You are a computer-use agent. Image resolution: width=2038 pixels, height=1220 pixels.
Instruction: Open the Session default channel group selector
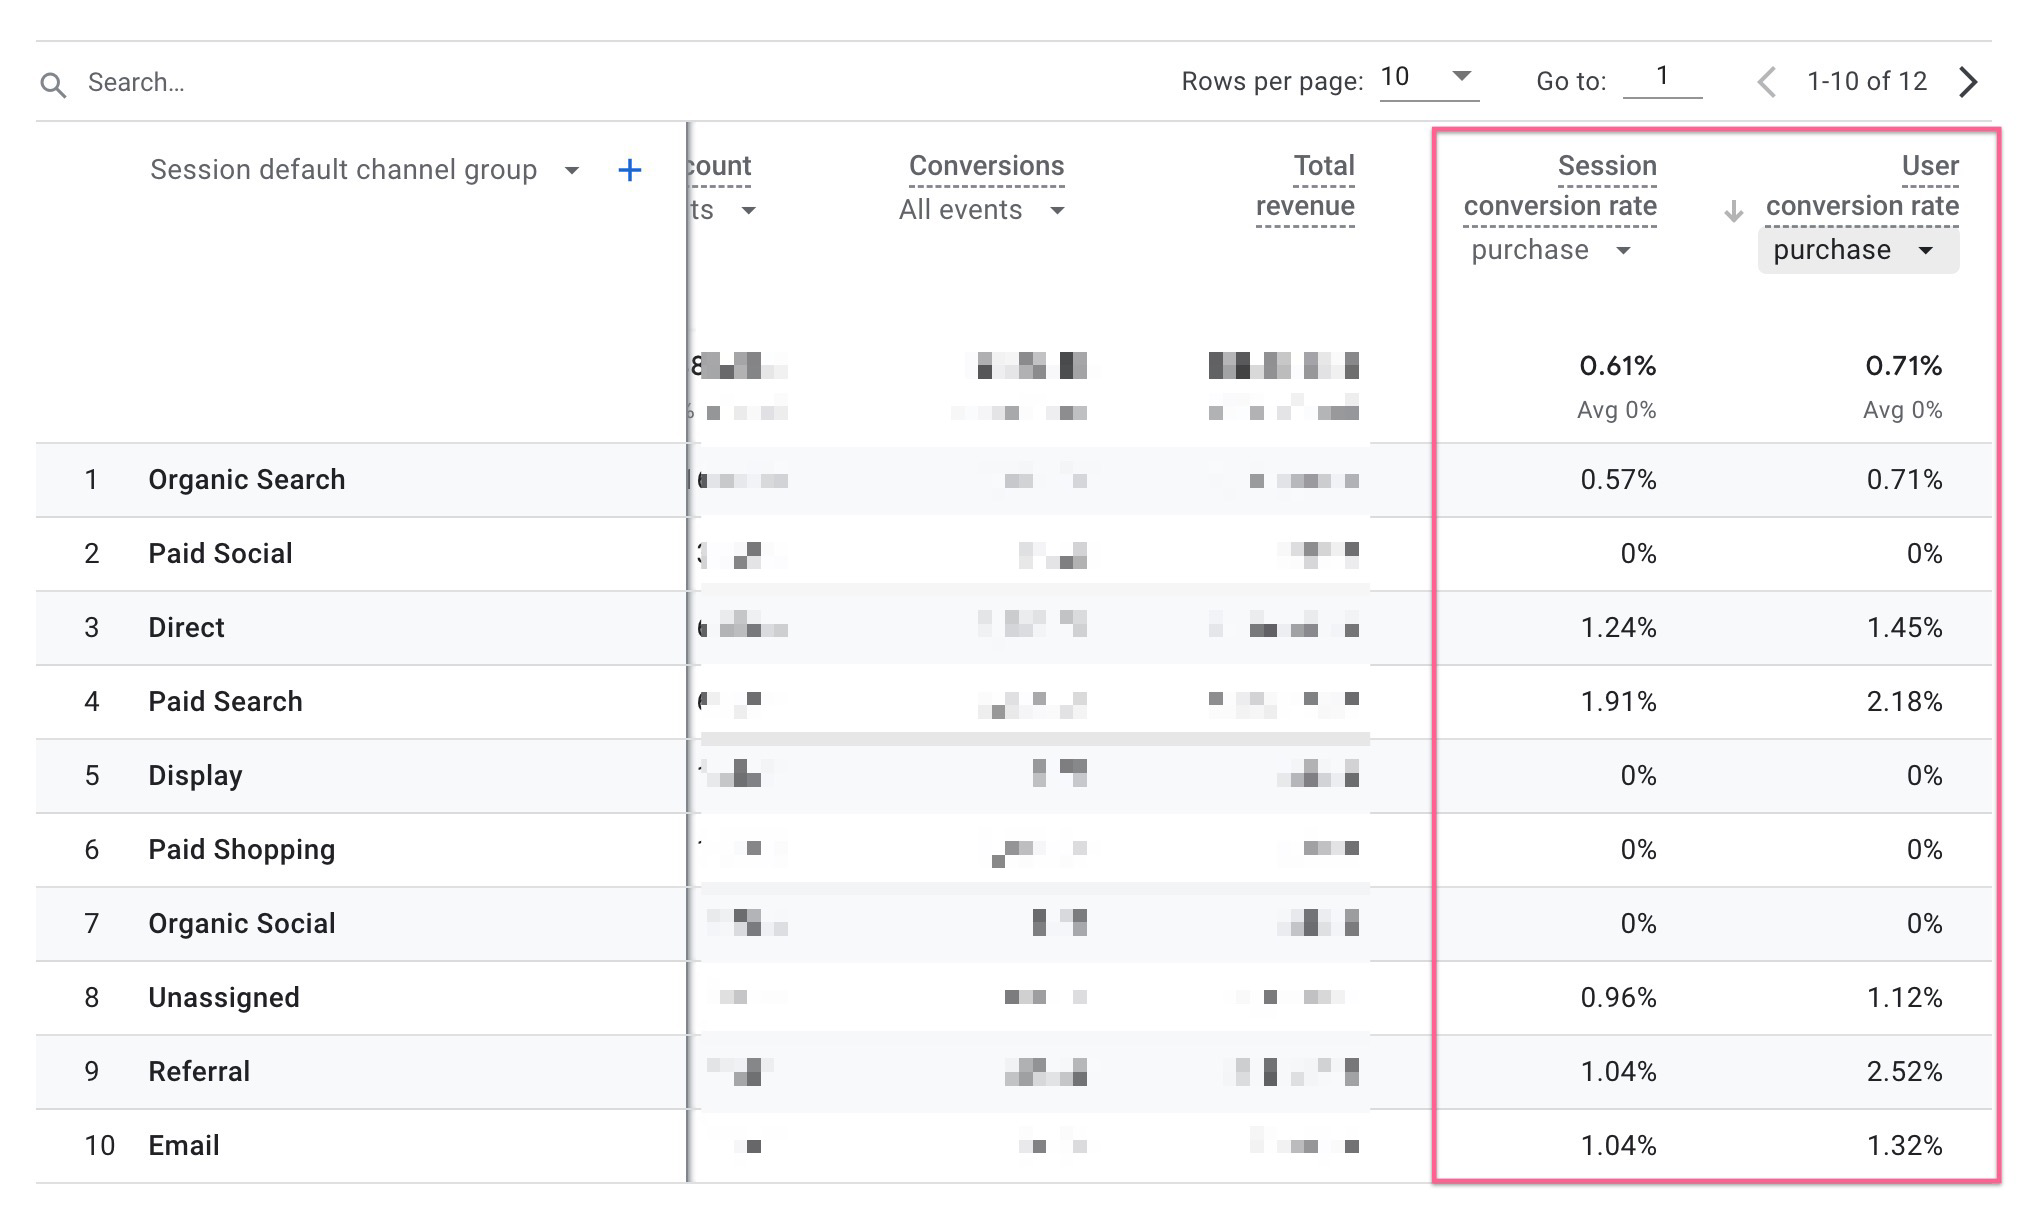click(x=570, y=170)
